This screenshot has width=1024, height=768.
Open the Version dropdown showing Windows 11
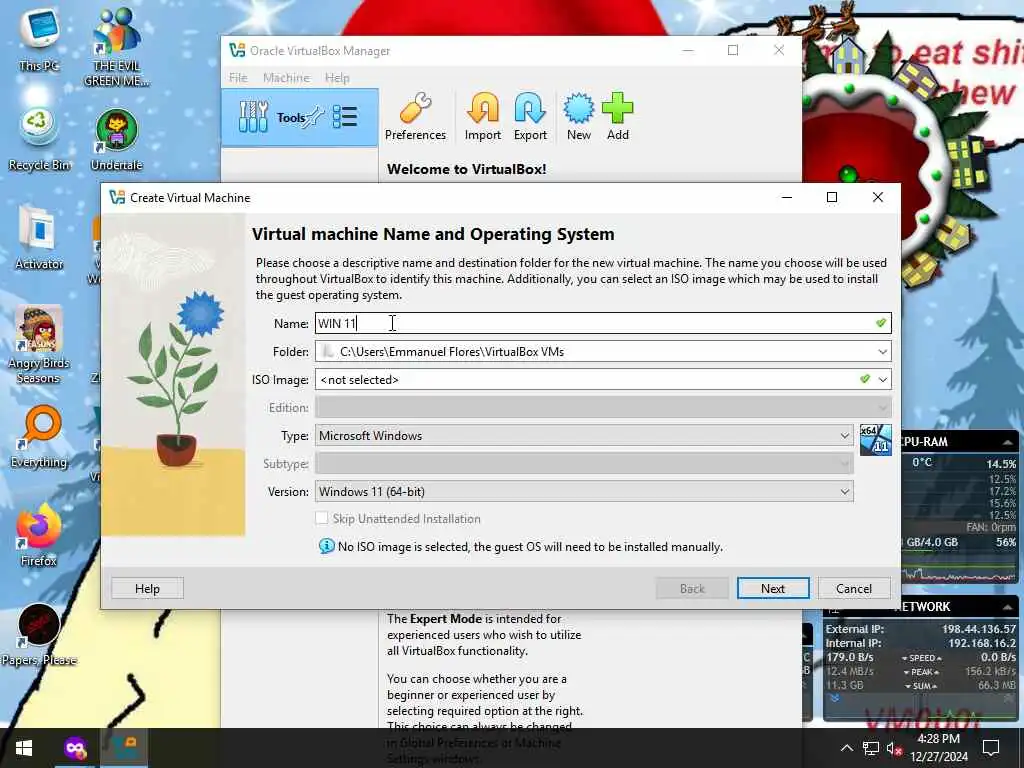[x=584, y=492]
